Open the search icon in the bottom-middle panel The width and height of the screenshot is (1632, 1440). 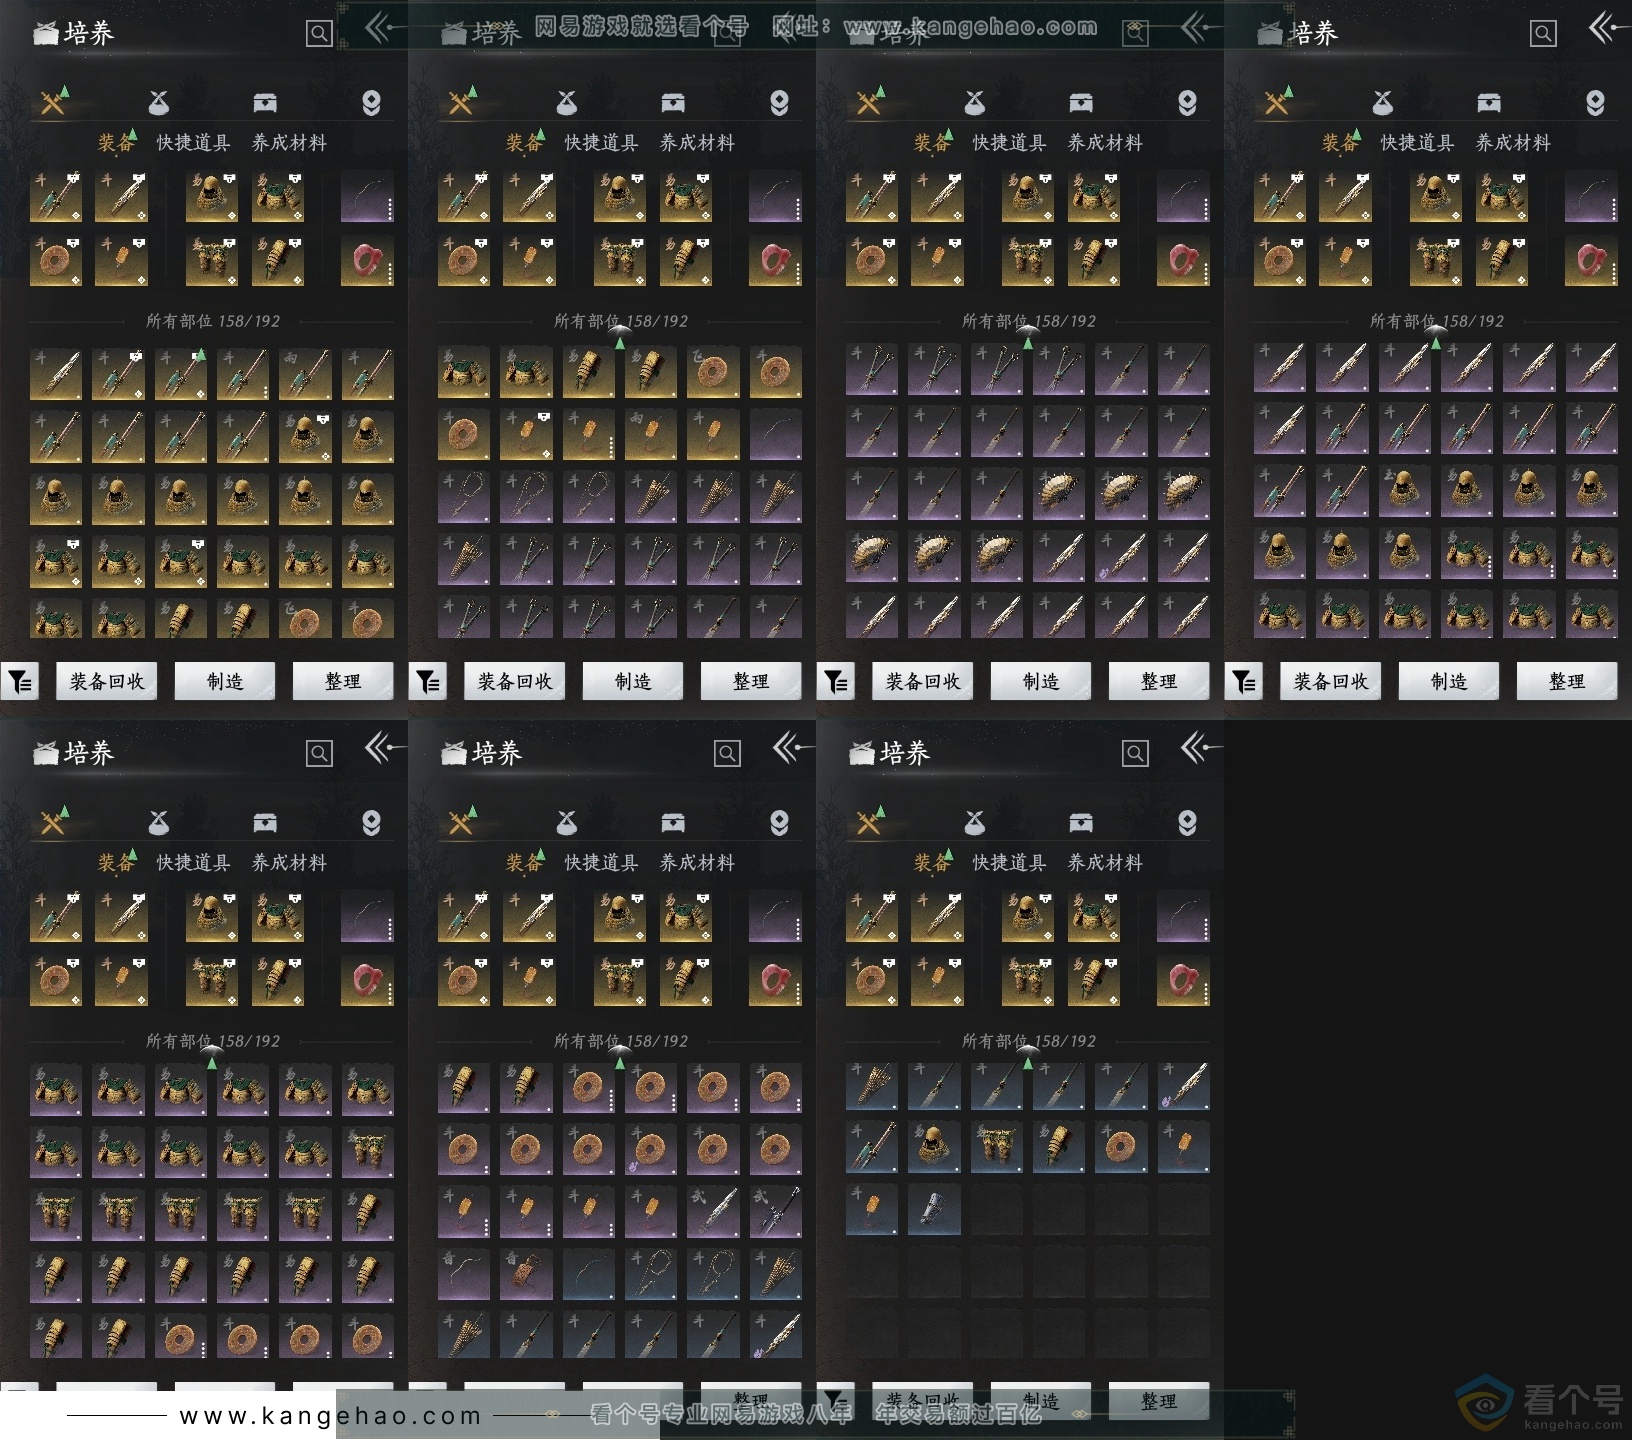click(727, 753)
